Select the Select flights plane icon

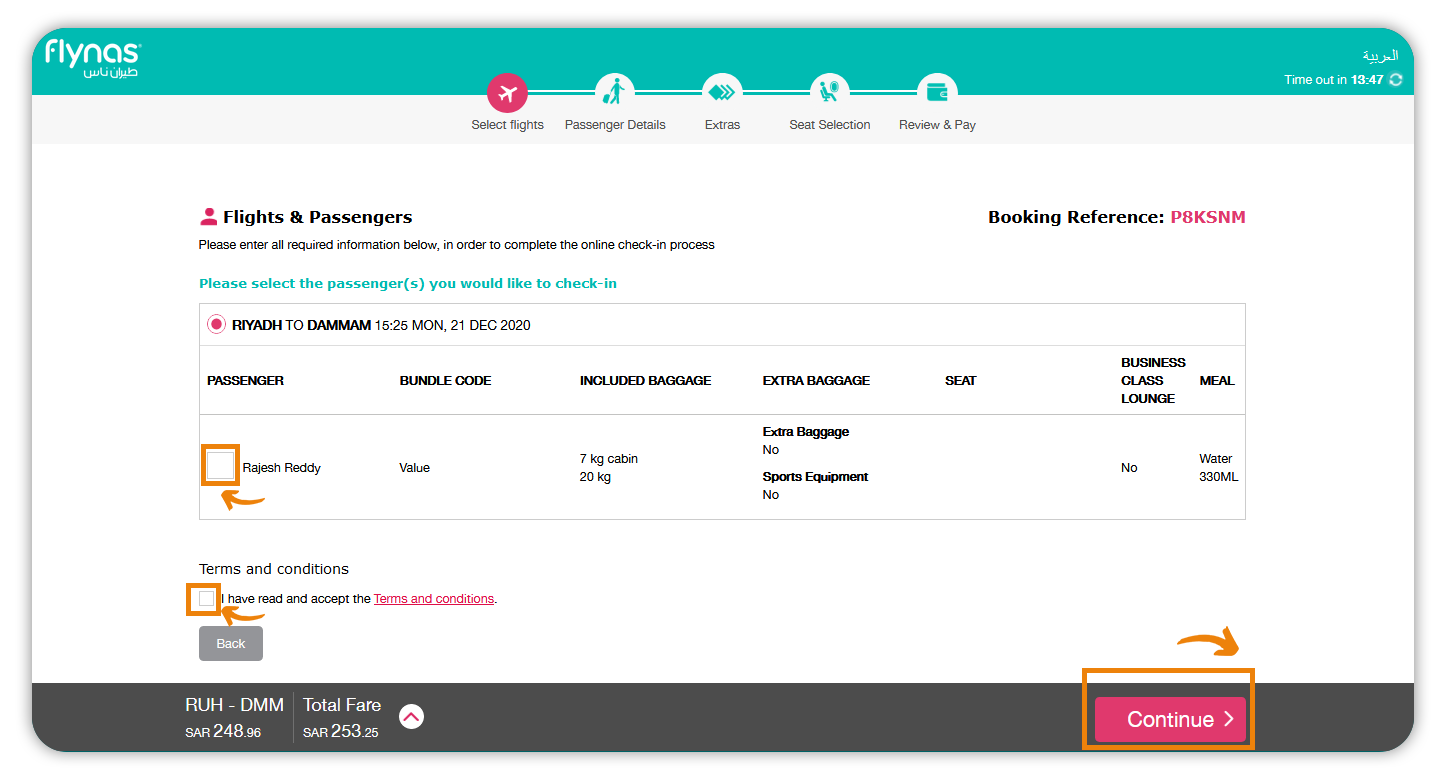(507, 92)
